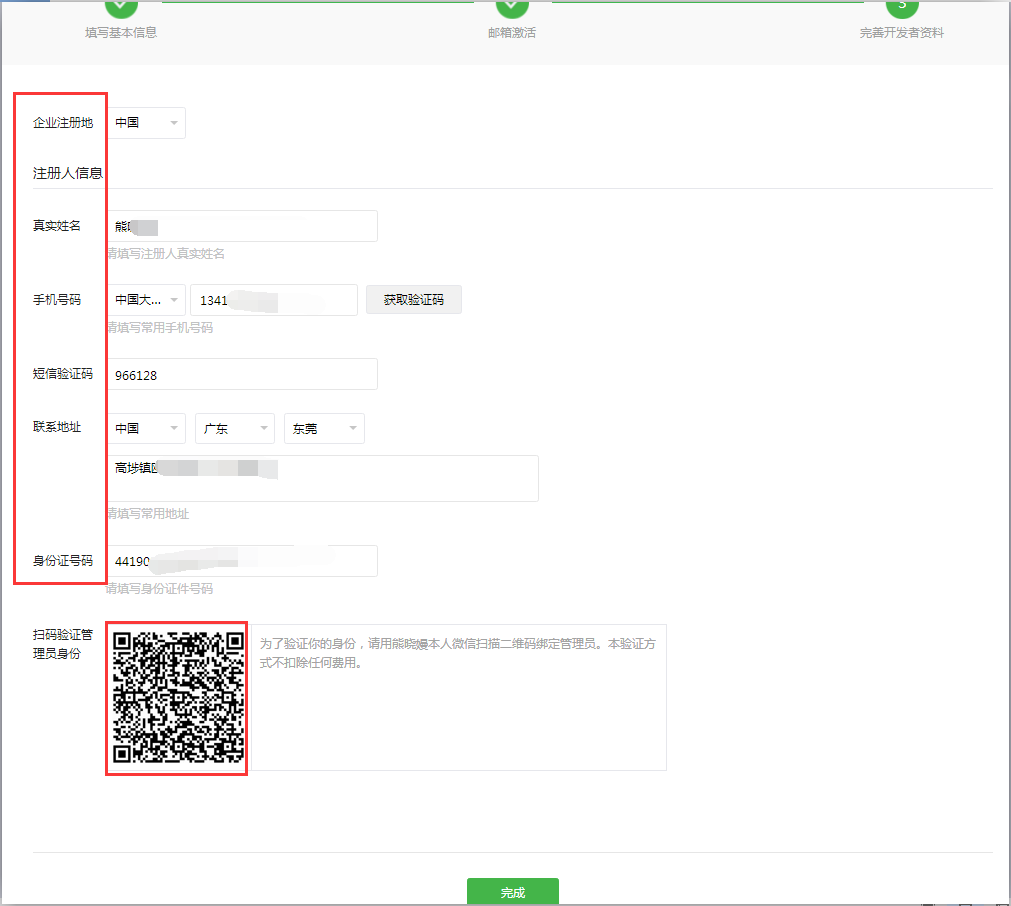1011x906 pixels.
Task: Select the 填写基本信息 step label
Action: pyautogui.click(x=121, y=33)
